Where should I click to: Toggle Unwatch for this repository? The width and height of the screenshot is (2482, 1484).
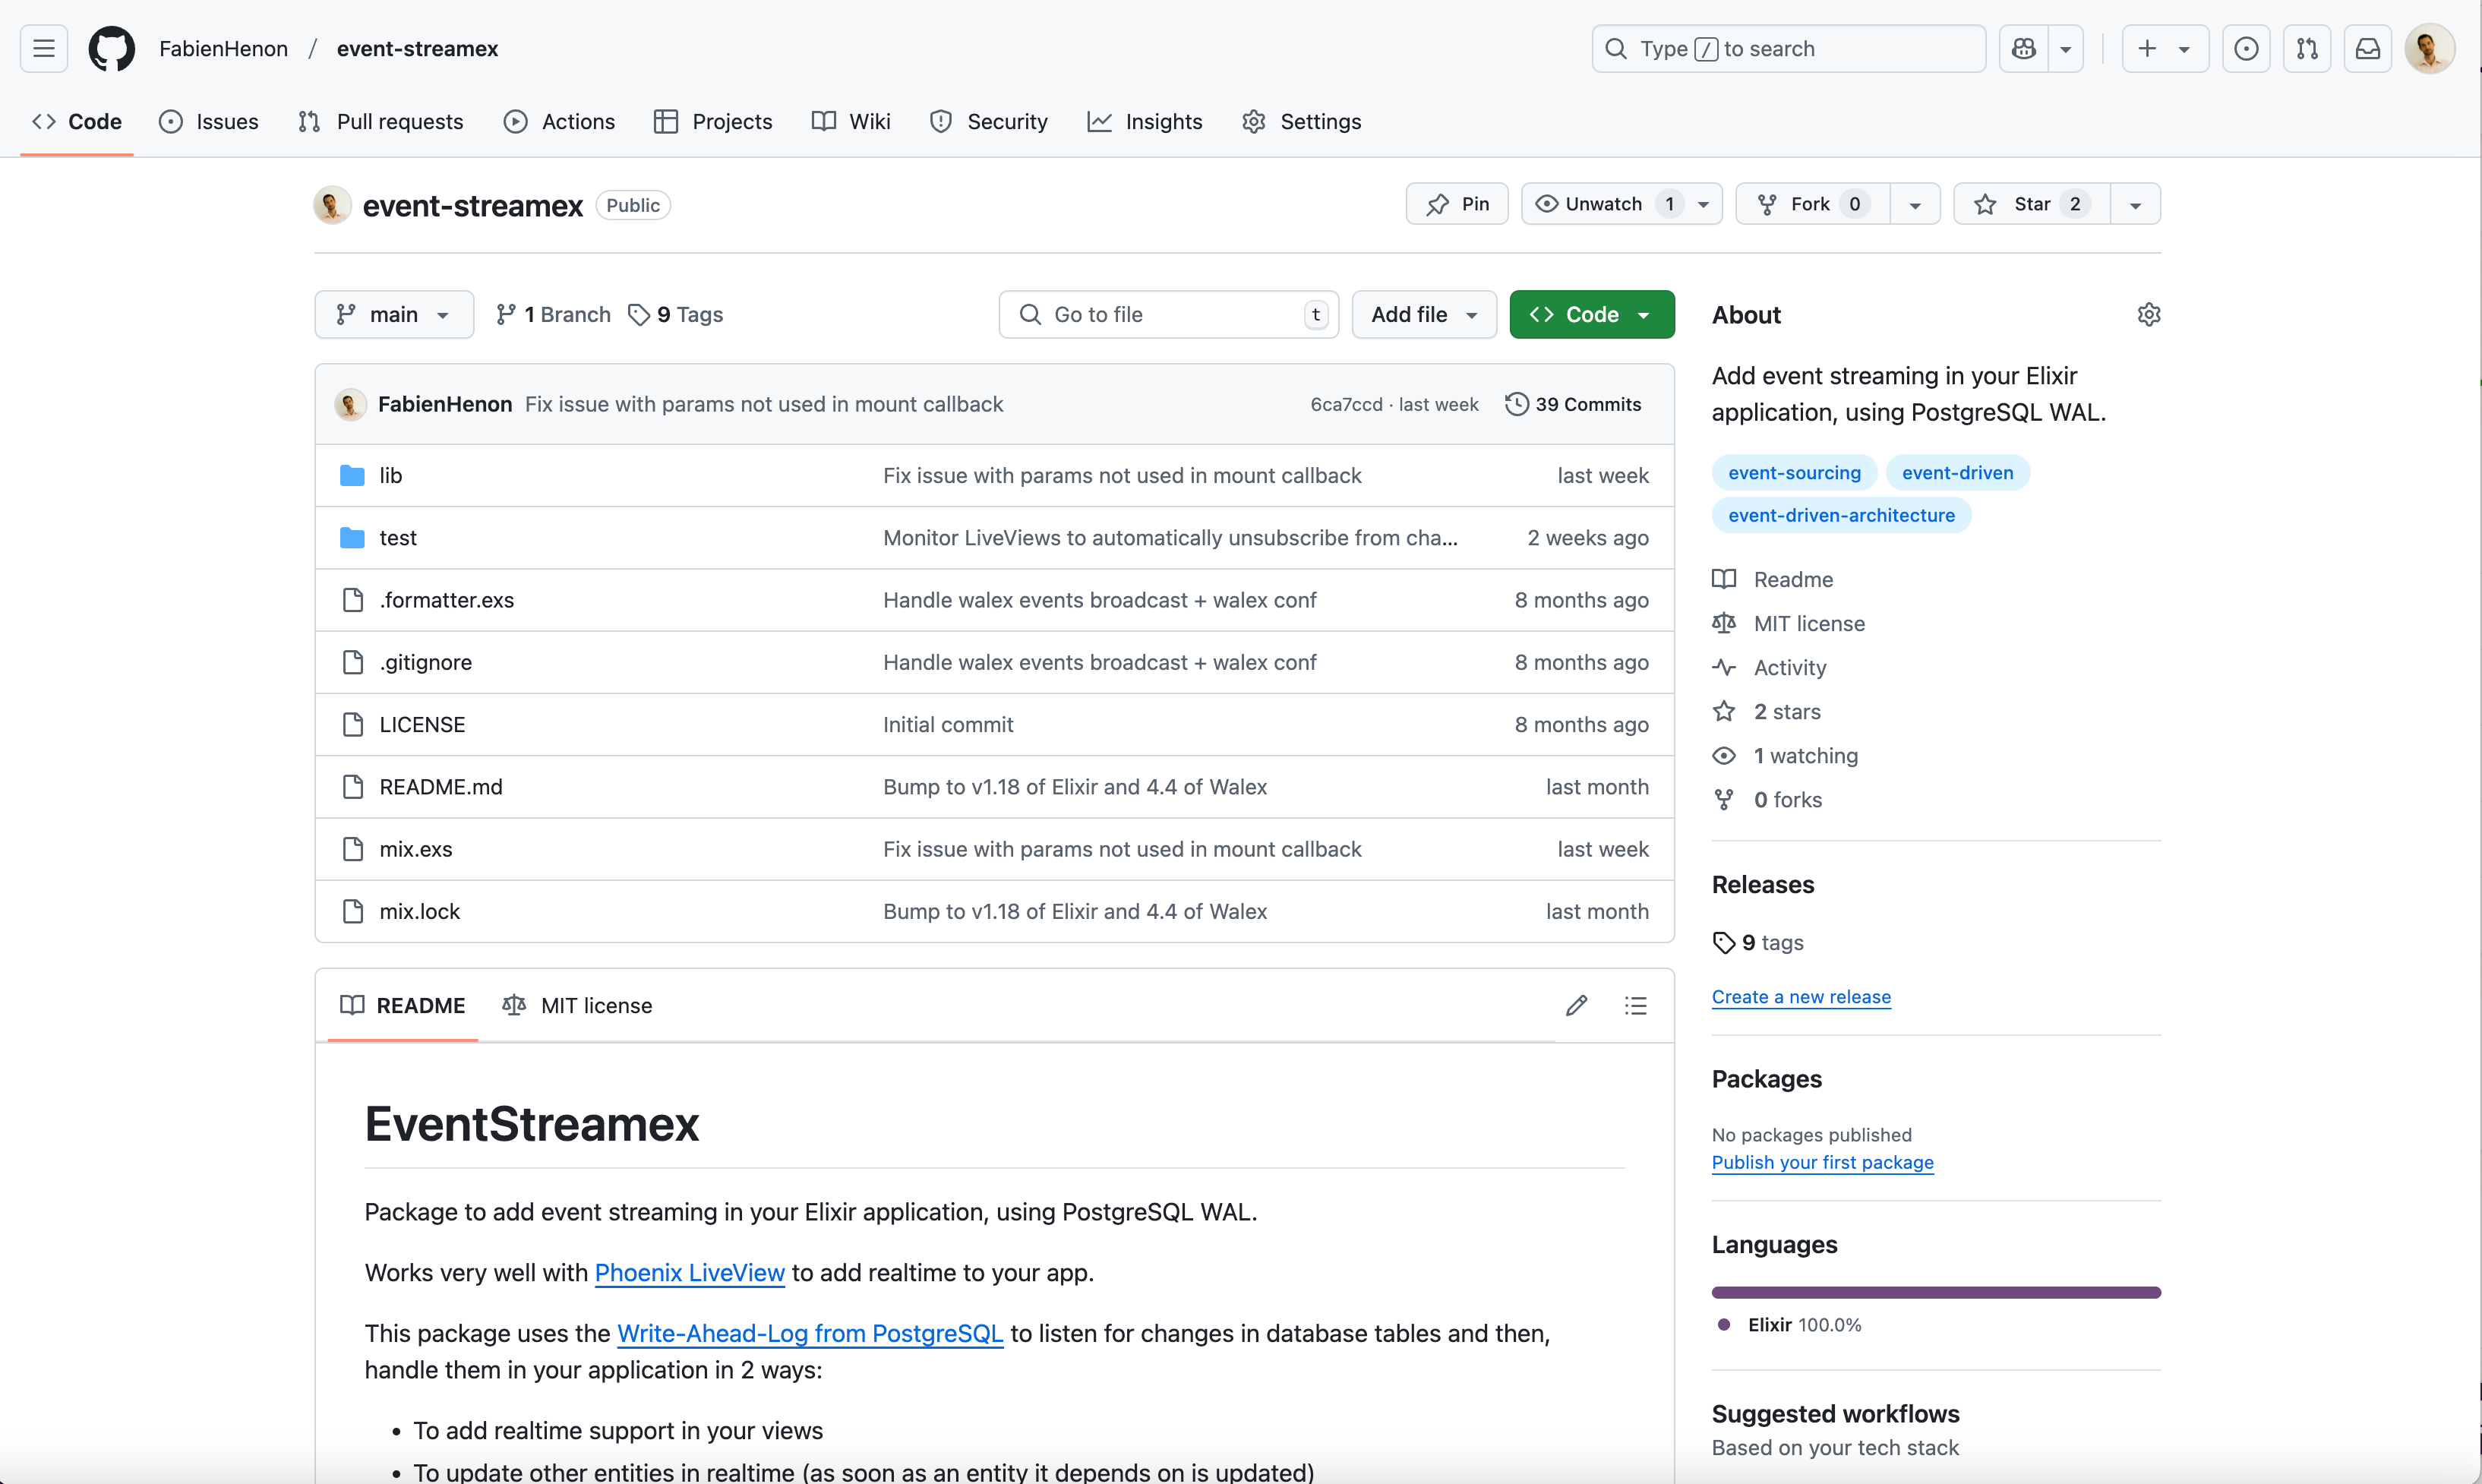pyautogui.click(x=1602, y=204)
